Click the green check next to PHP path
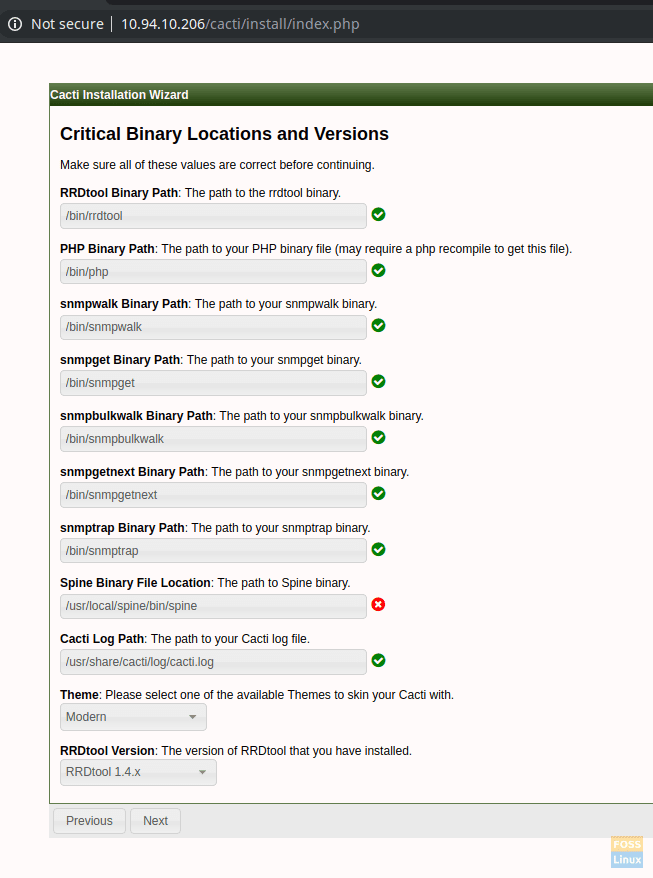The image size is (653, 878). pos(379,270)
